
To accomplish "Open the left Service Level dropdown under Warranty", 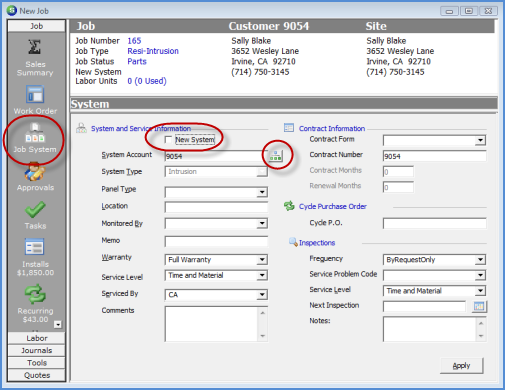I will tap(262, 275).
